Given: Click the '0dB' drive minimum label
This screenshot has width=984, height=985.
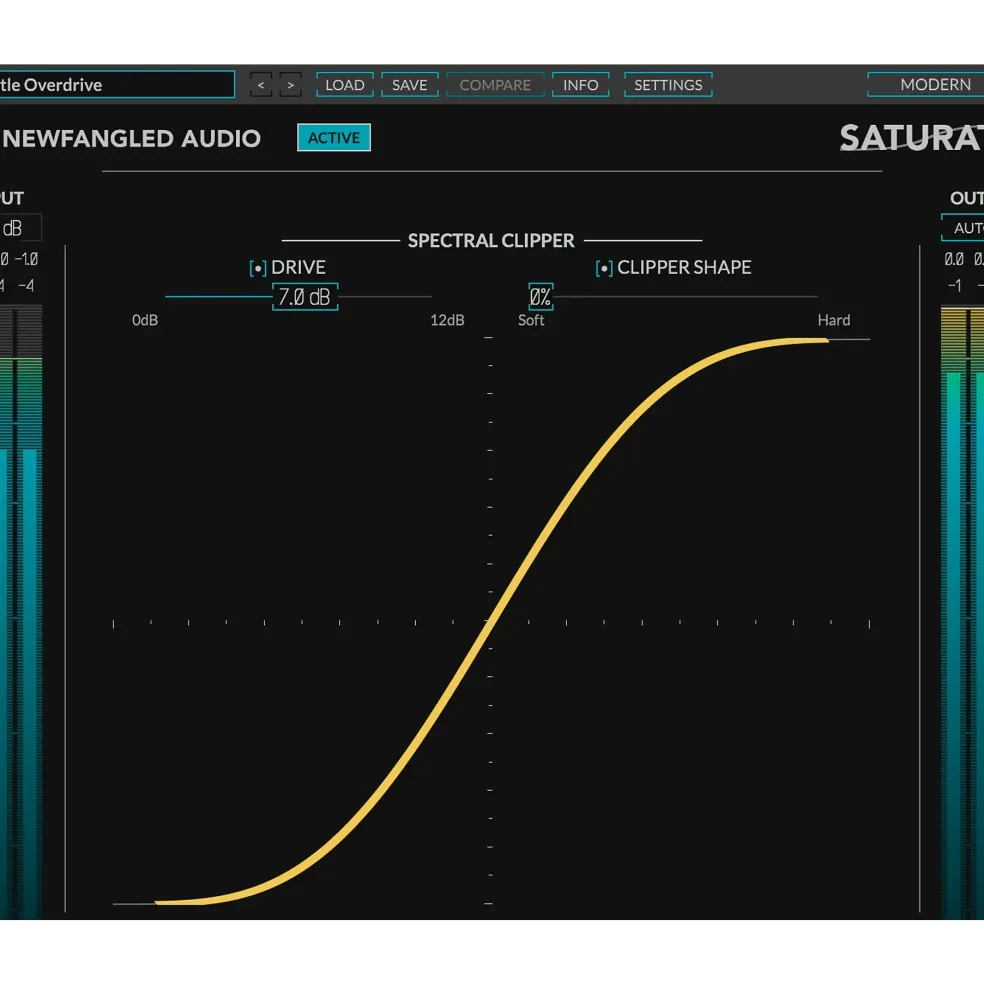Looking at the screenshot, I should point(145,320).
